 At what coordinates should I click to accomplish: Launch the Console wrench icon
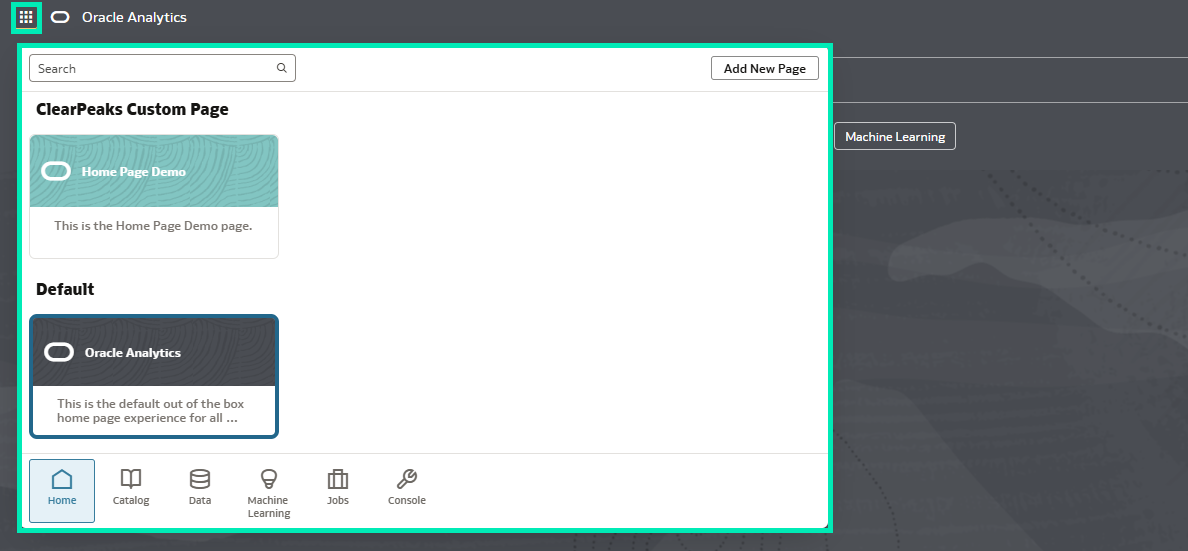(x=407, y=479)
